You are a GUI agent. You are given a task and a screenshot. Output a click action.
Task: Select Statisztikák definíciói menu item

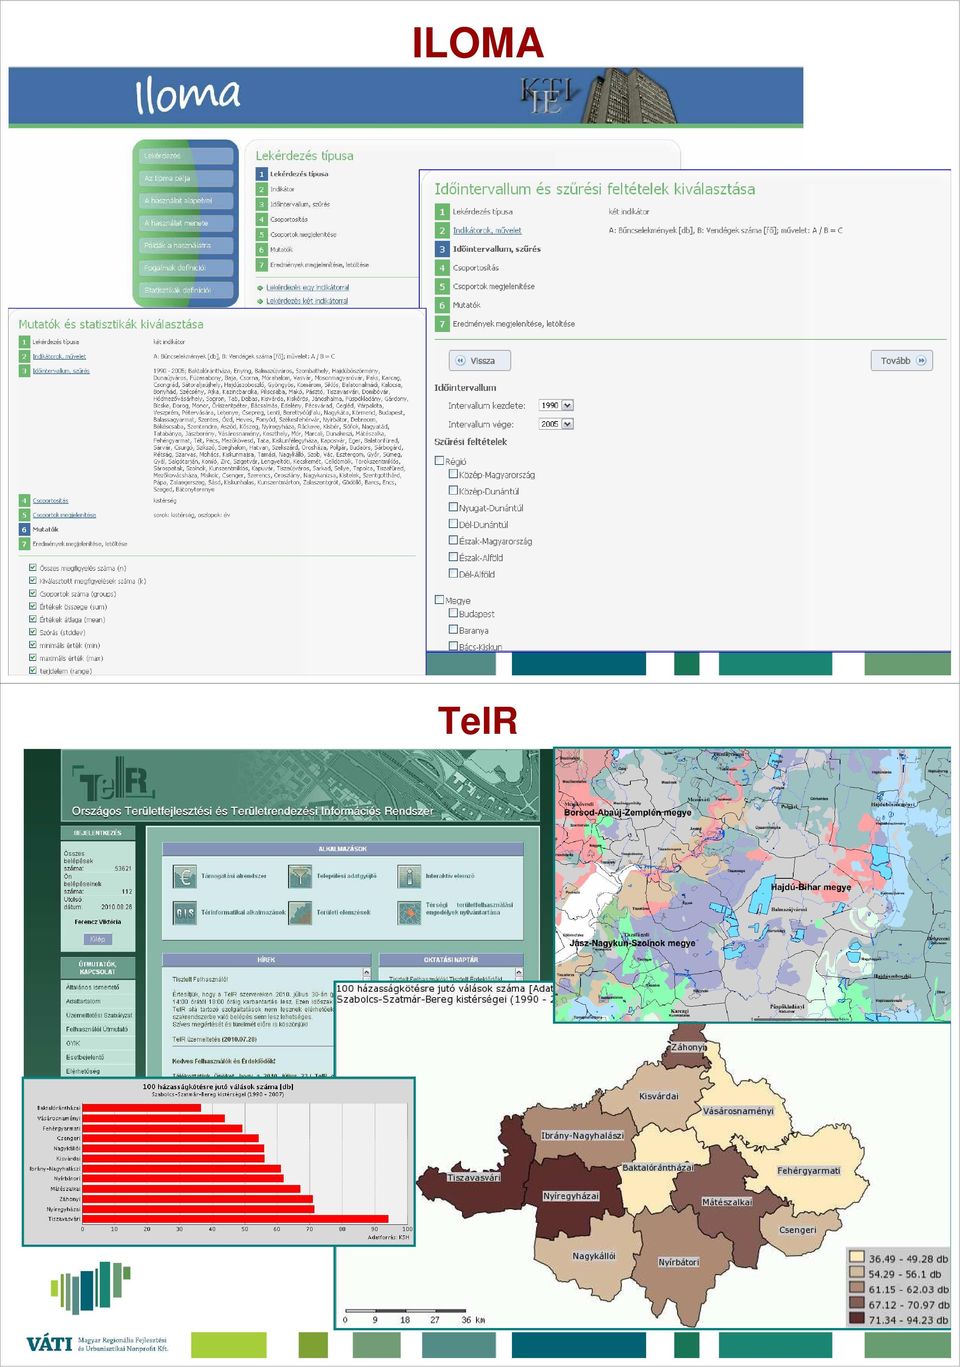coord(187,290)
